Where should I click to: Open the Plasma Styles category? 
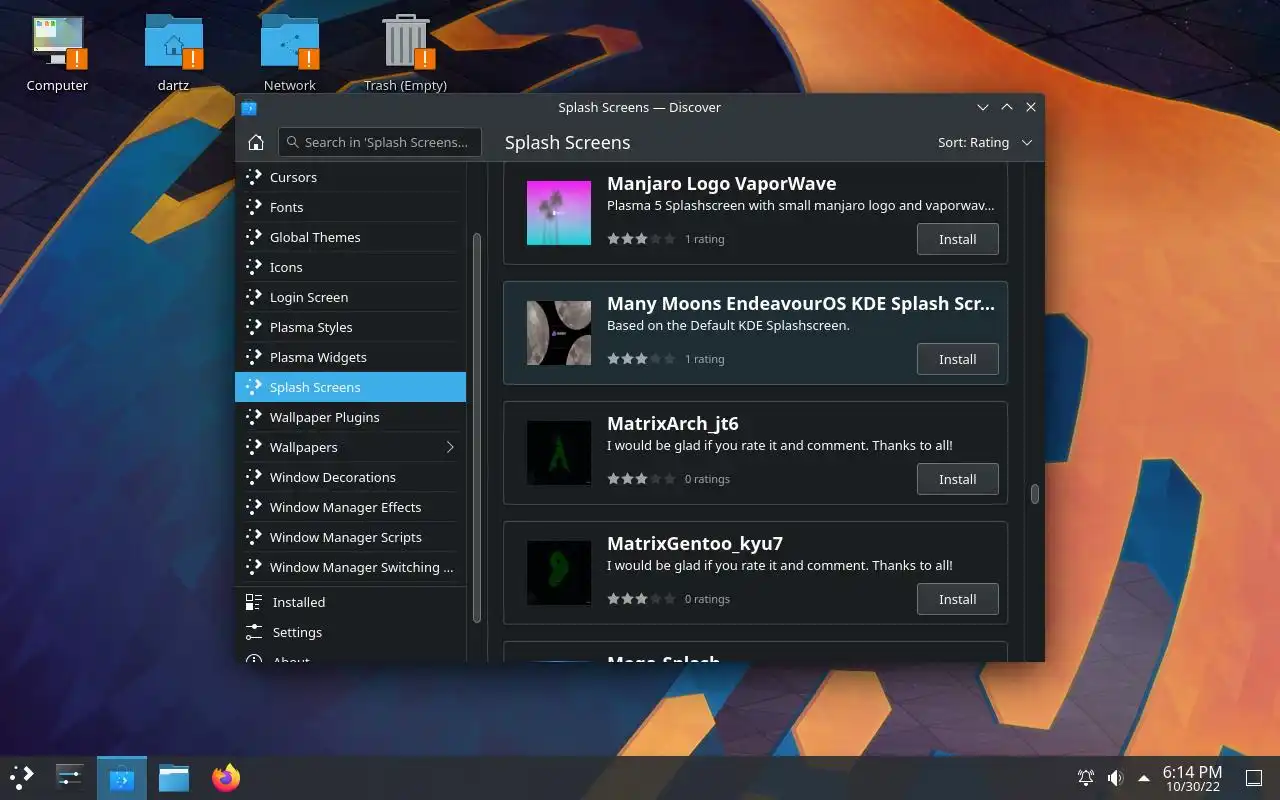[350, 327]
